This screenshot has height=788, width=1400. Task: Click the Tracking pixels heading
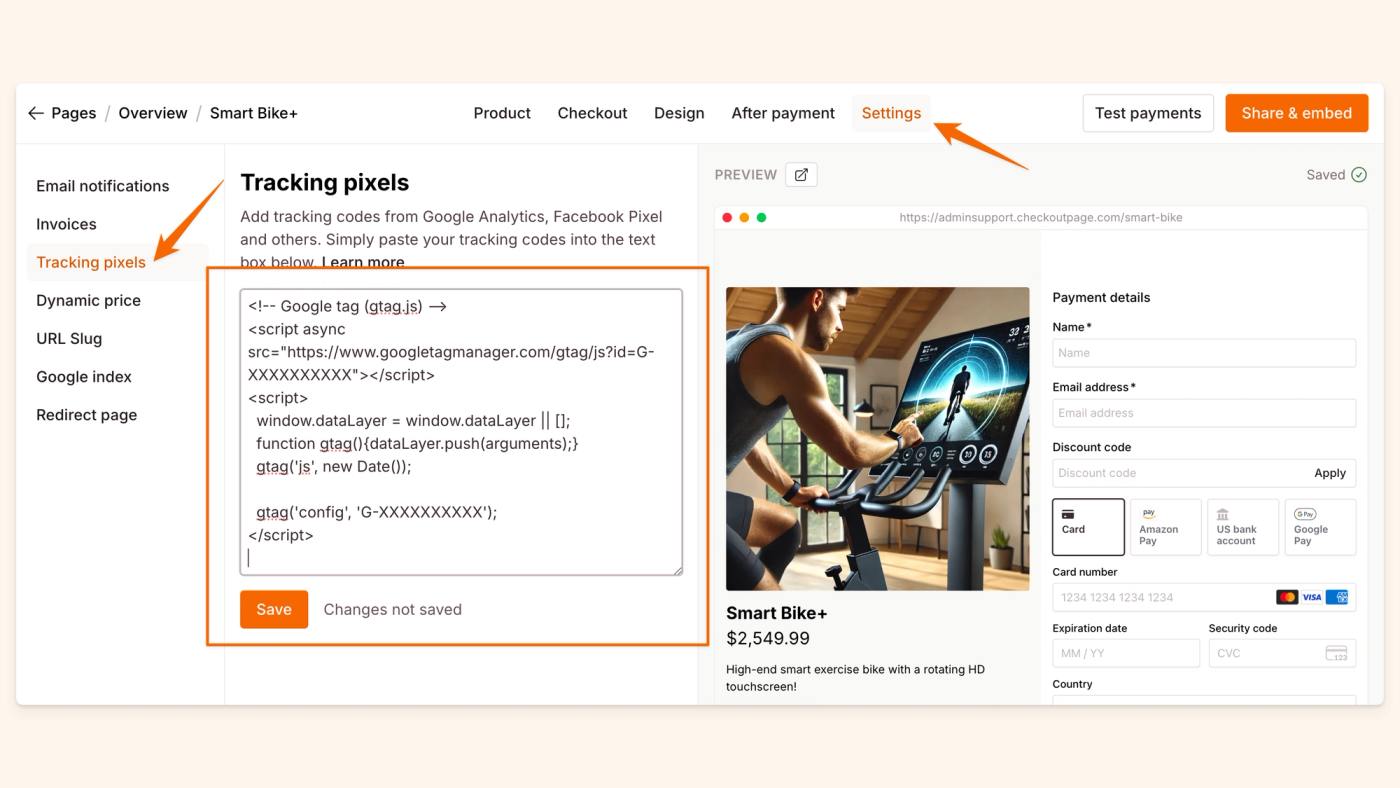pos(325,182)
